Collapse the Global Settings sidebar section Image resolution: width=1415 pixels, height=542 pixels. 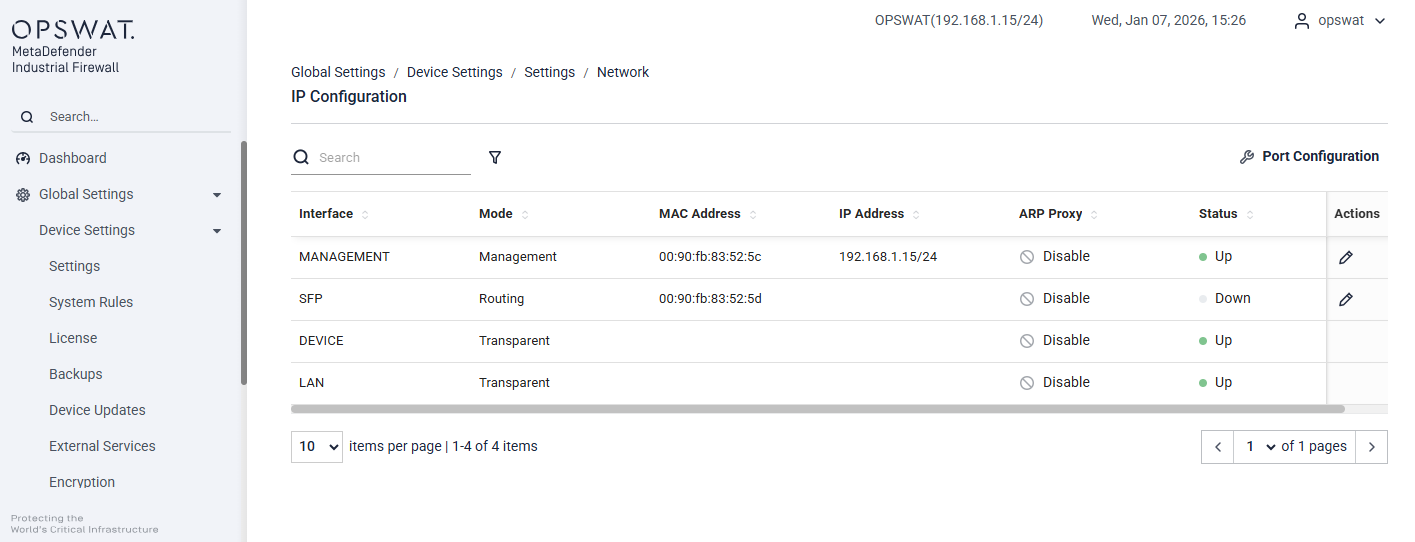pyautogui.click(x=217, y=195)
